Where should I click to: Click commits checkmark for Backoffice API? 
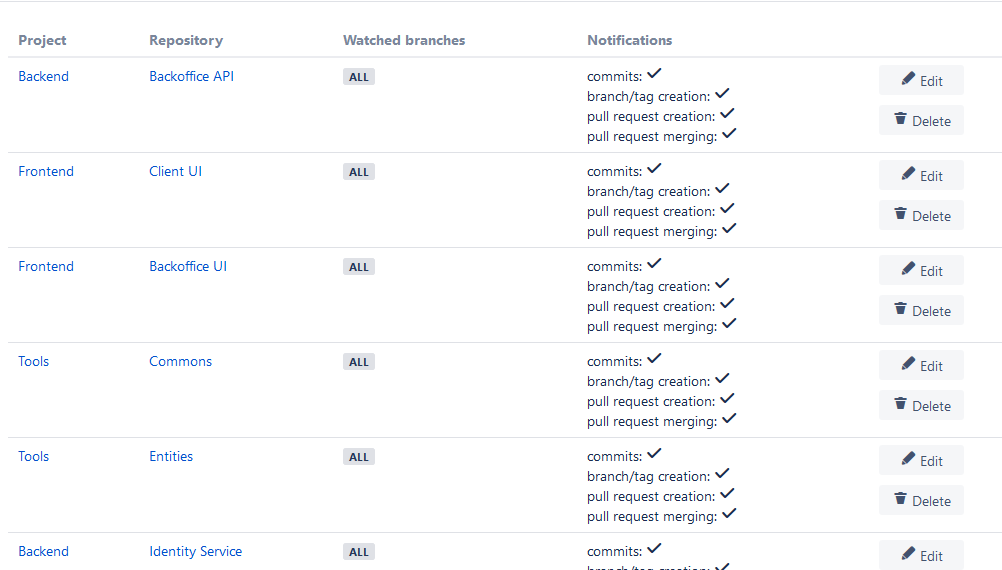coord(654,74)
